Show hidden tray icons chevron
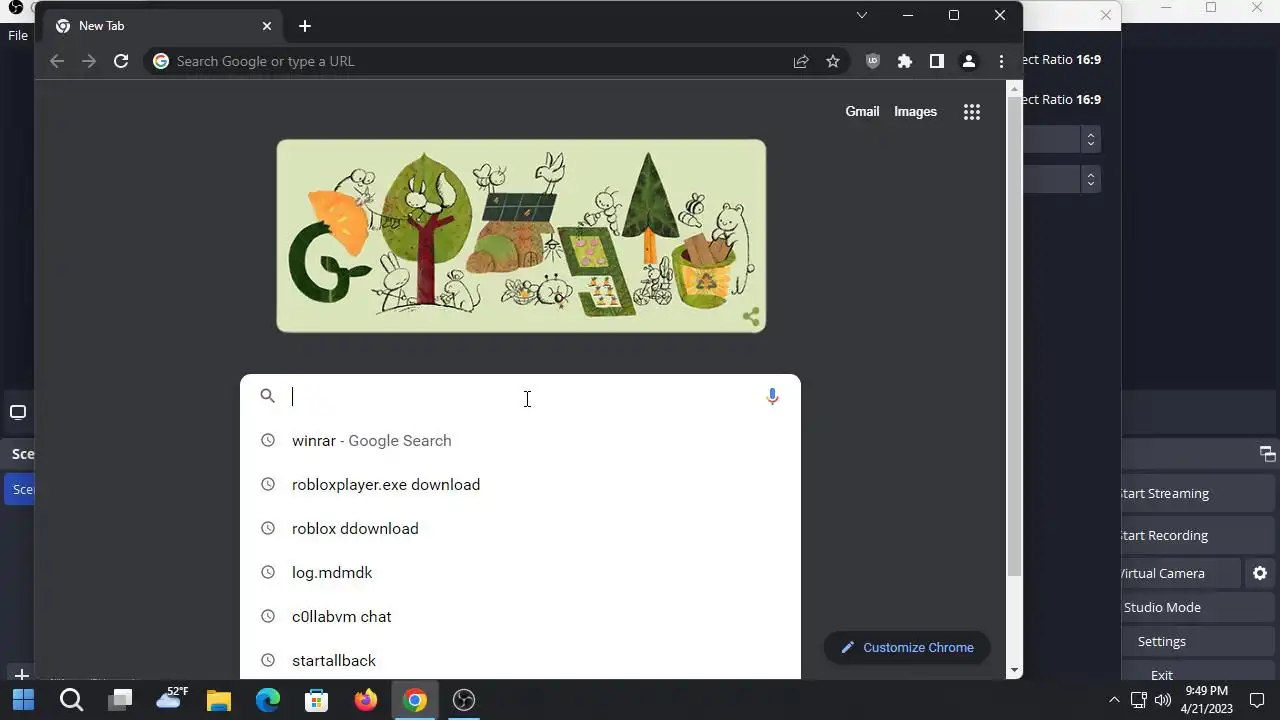Viewport: 1280px width, 720px height. [x=1115, y=700]
